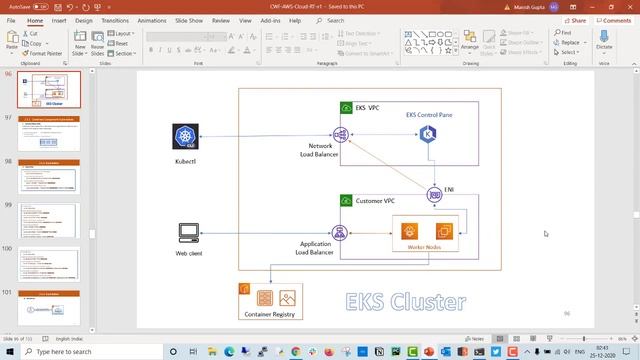Open the Layout dropdown
The width and height of the screenshot is (640, 360).
click(x=121, y=33)
